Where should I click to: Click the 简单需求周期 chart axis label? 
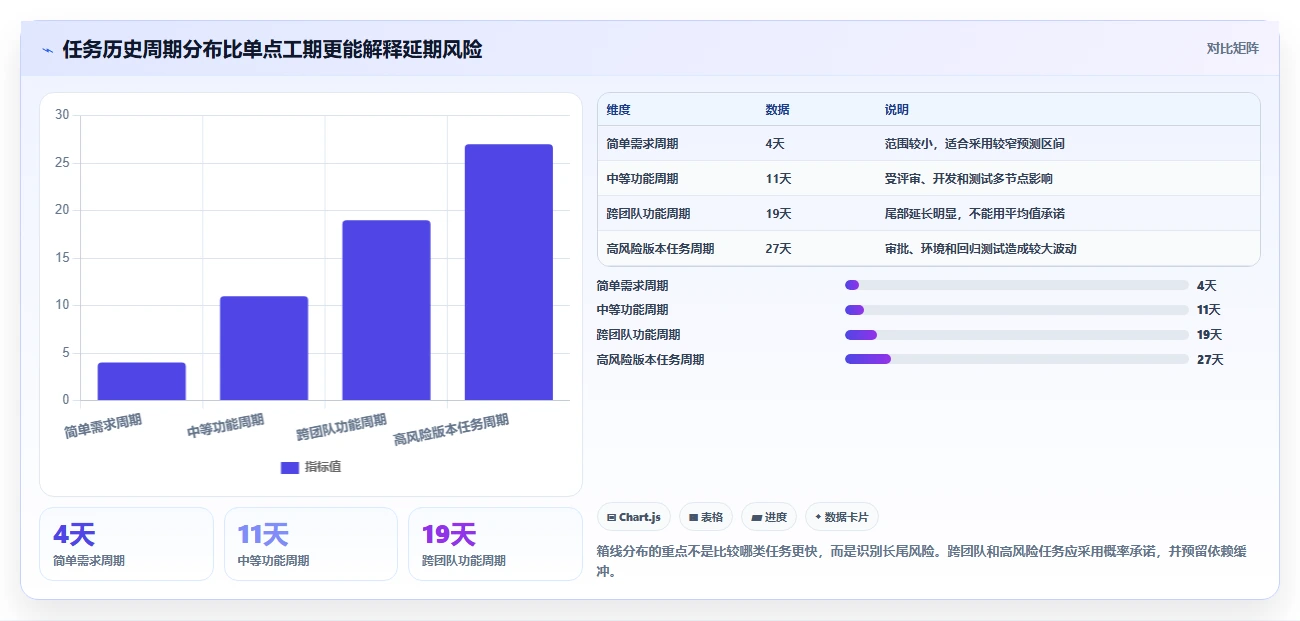click(x=103, y=427)
